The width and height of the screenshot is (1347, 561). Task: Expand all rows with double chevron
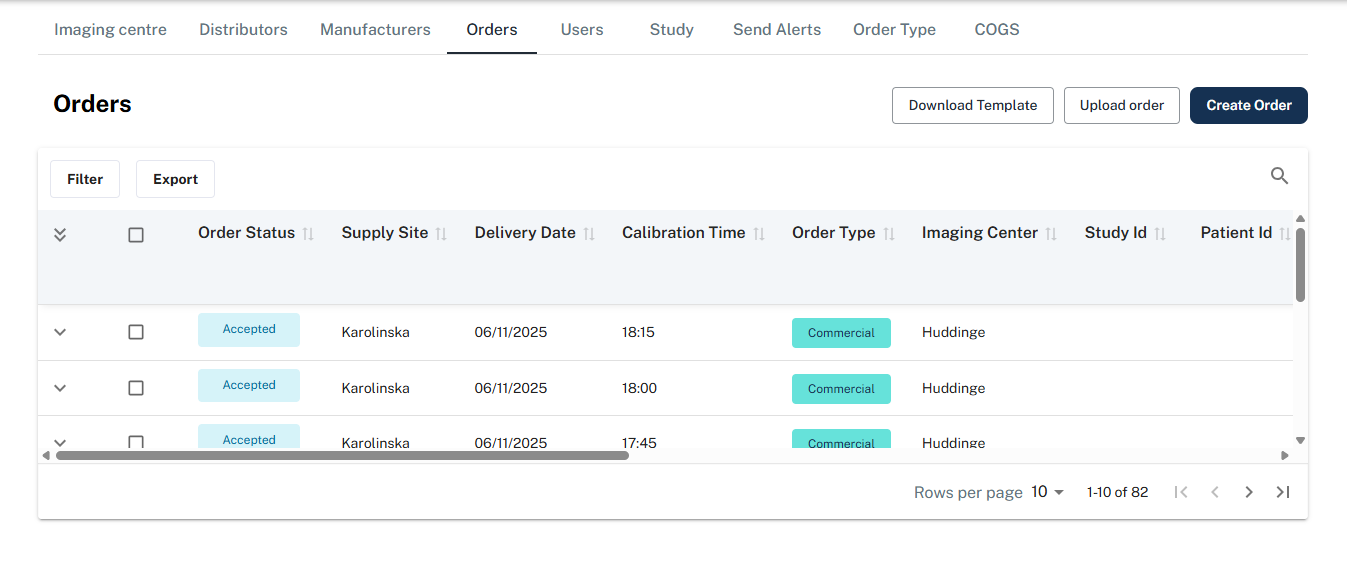60,235
